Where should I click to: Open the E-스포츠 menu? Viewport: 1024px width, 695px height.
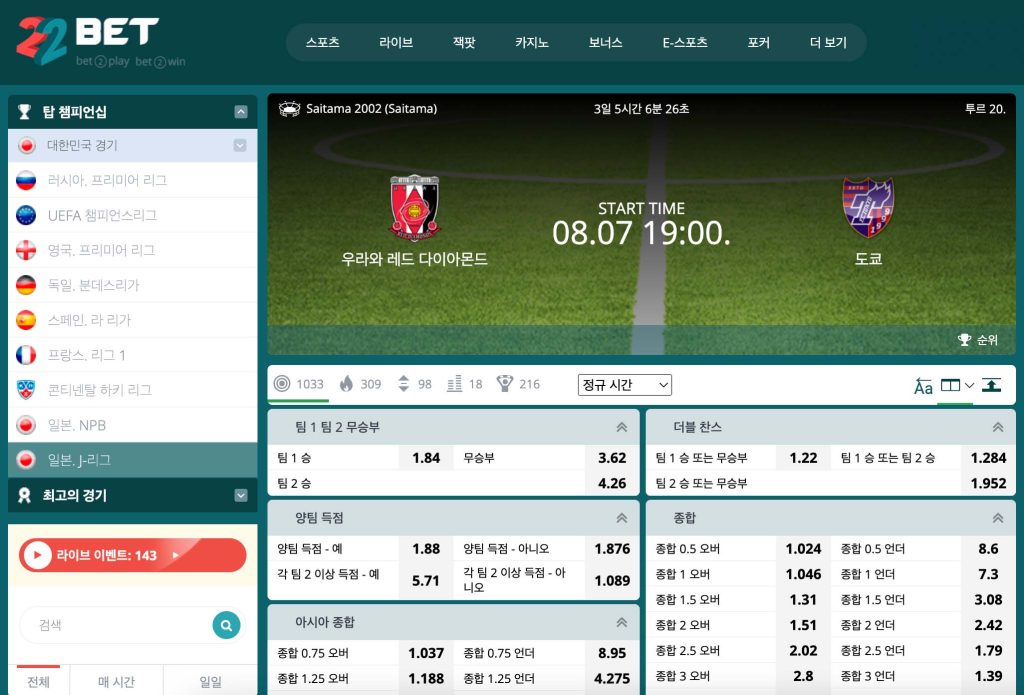tap(685, 42)
